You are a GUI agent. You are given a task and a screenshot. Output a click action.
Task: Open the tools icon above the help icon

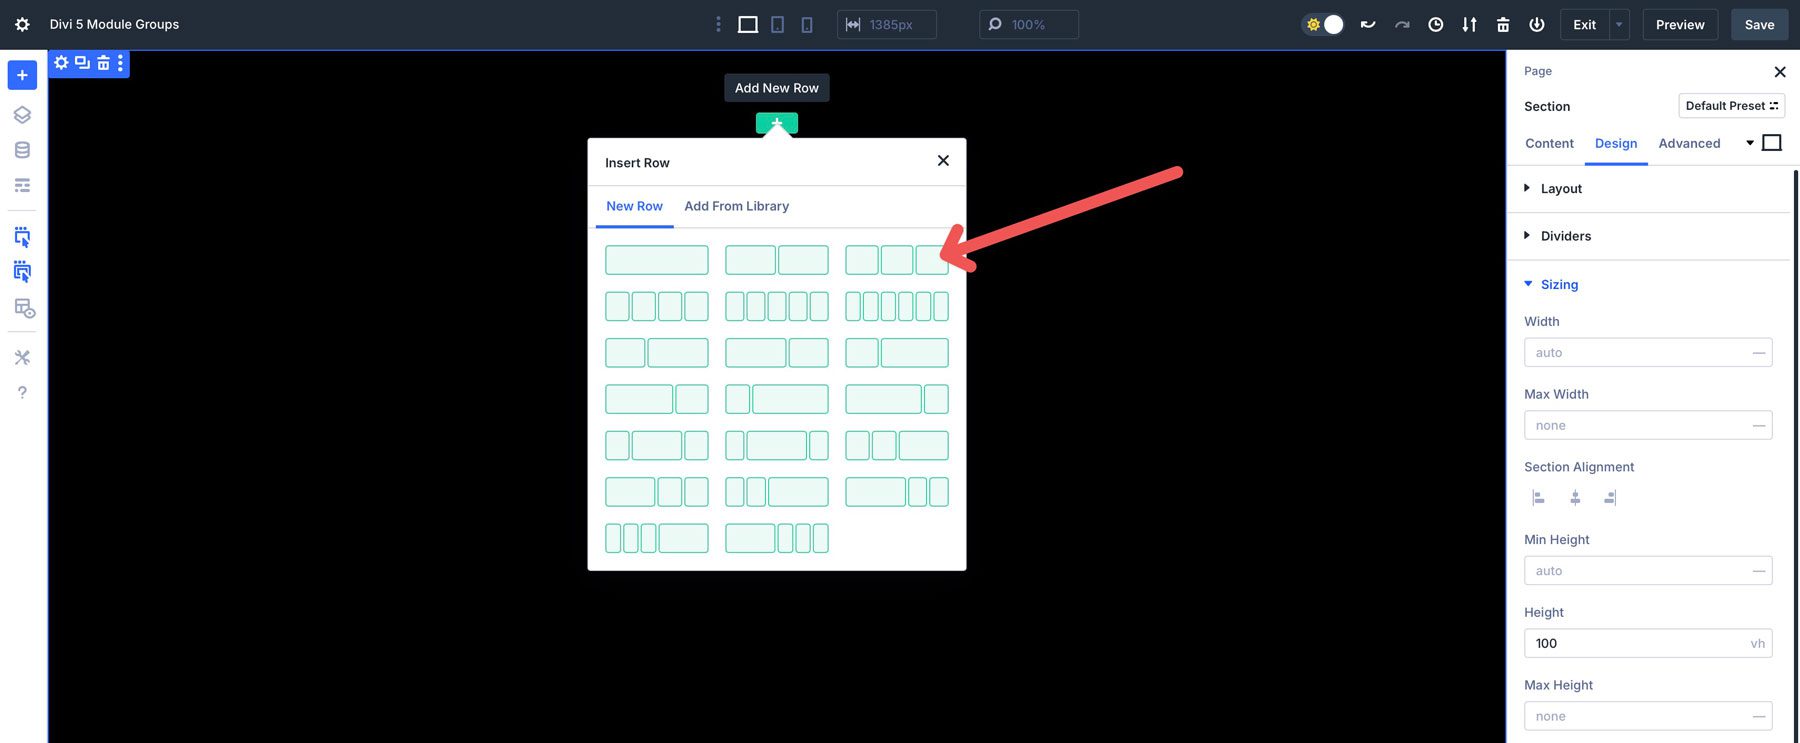point(22,357)
